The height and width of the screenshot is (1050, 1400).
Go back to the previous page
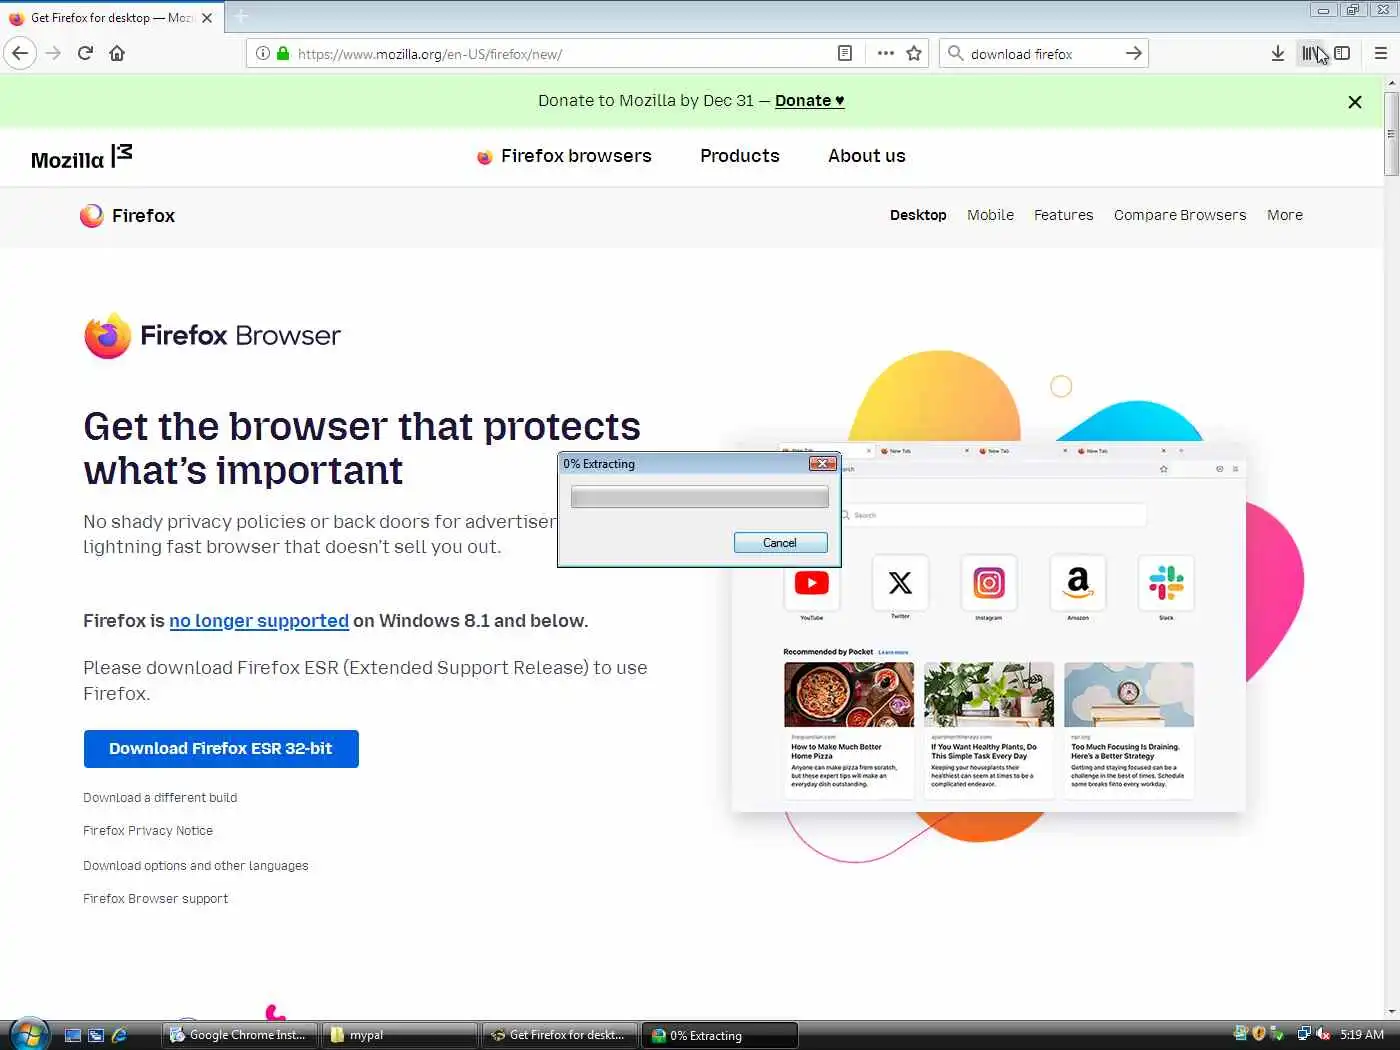point(20,53)
